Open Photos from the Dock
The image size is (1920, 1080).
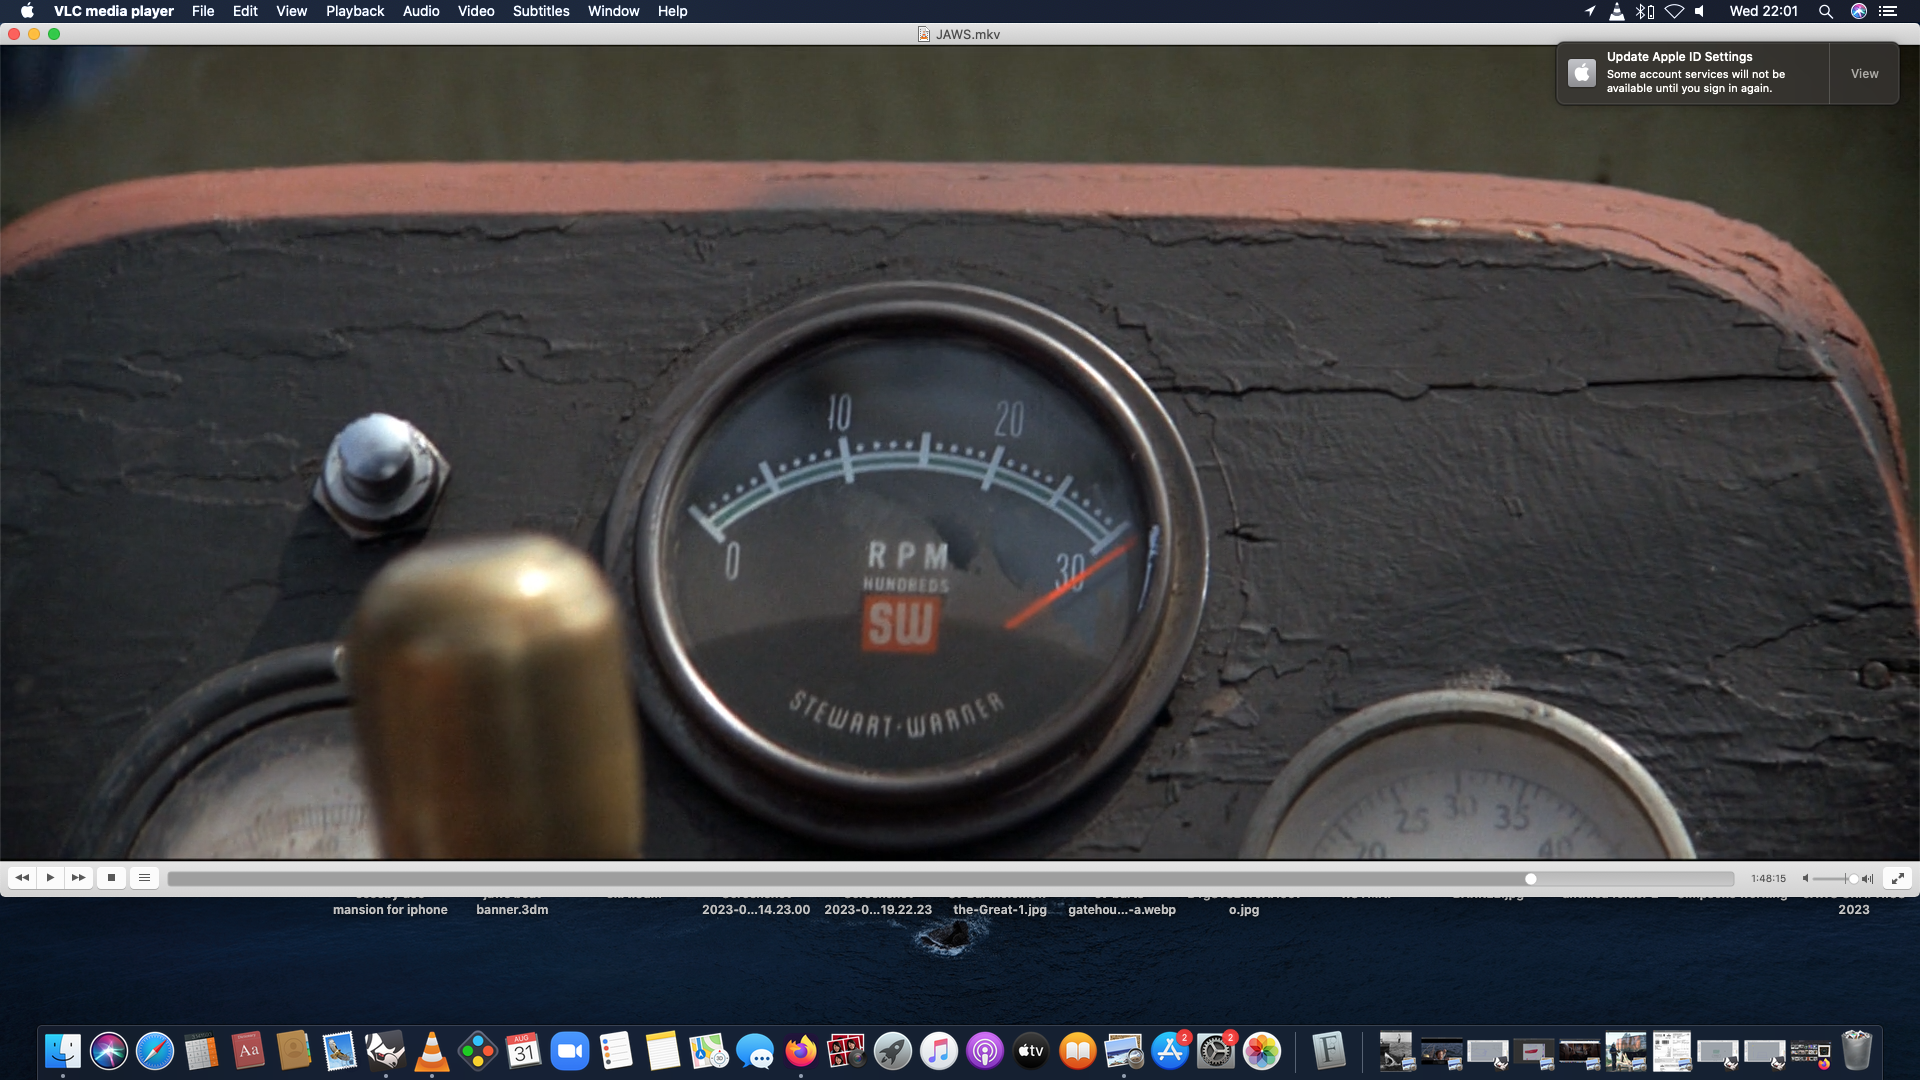click(x=1262, y=1051)
